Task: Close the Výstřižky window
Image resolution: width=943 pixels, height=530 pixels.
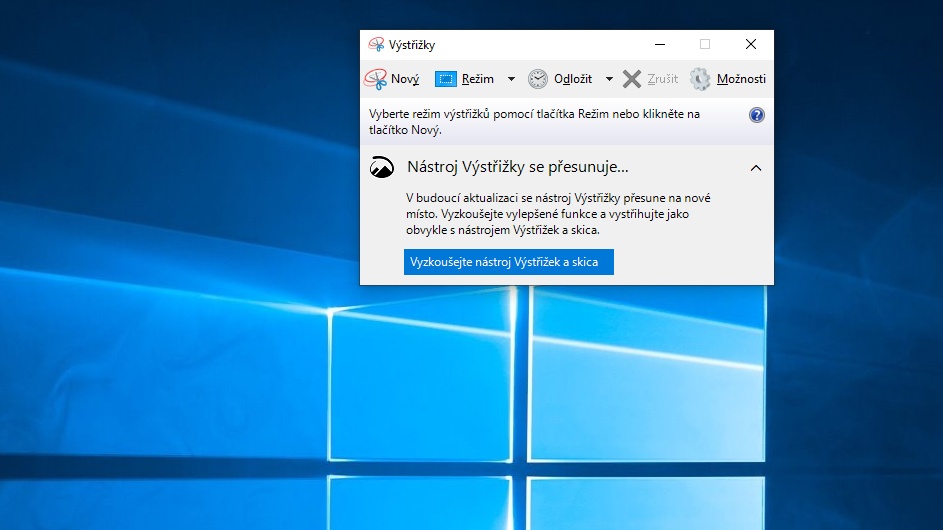Action: [x=751, y=45]
